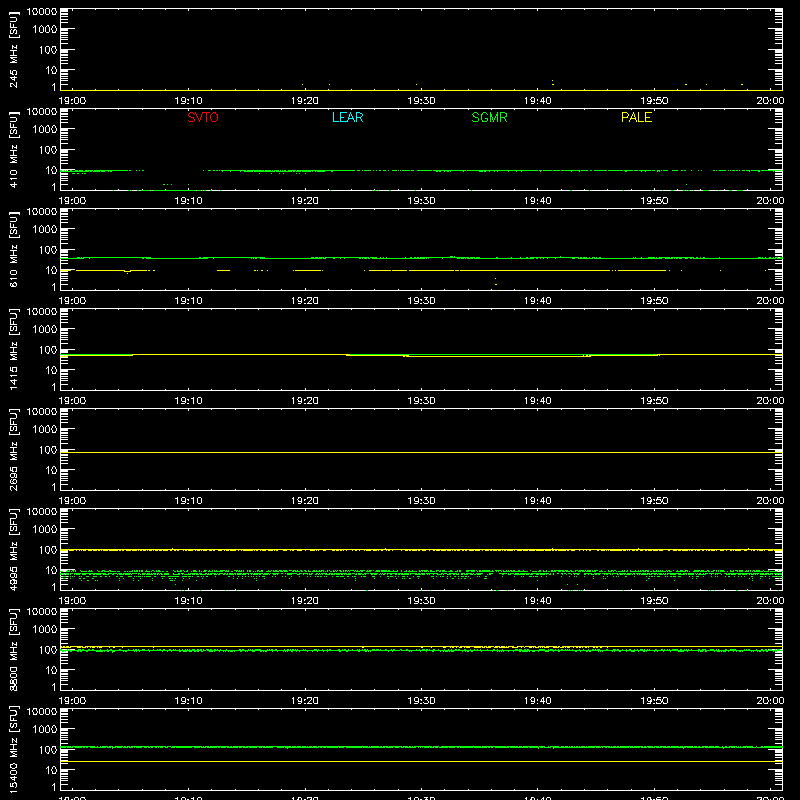Click 19:00 time label under 1415 MHz panel
Image resolution: width=800 pixels, height=800 pixels.
coord(72,401)
